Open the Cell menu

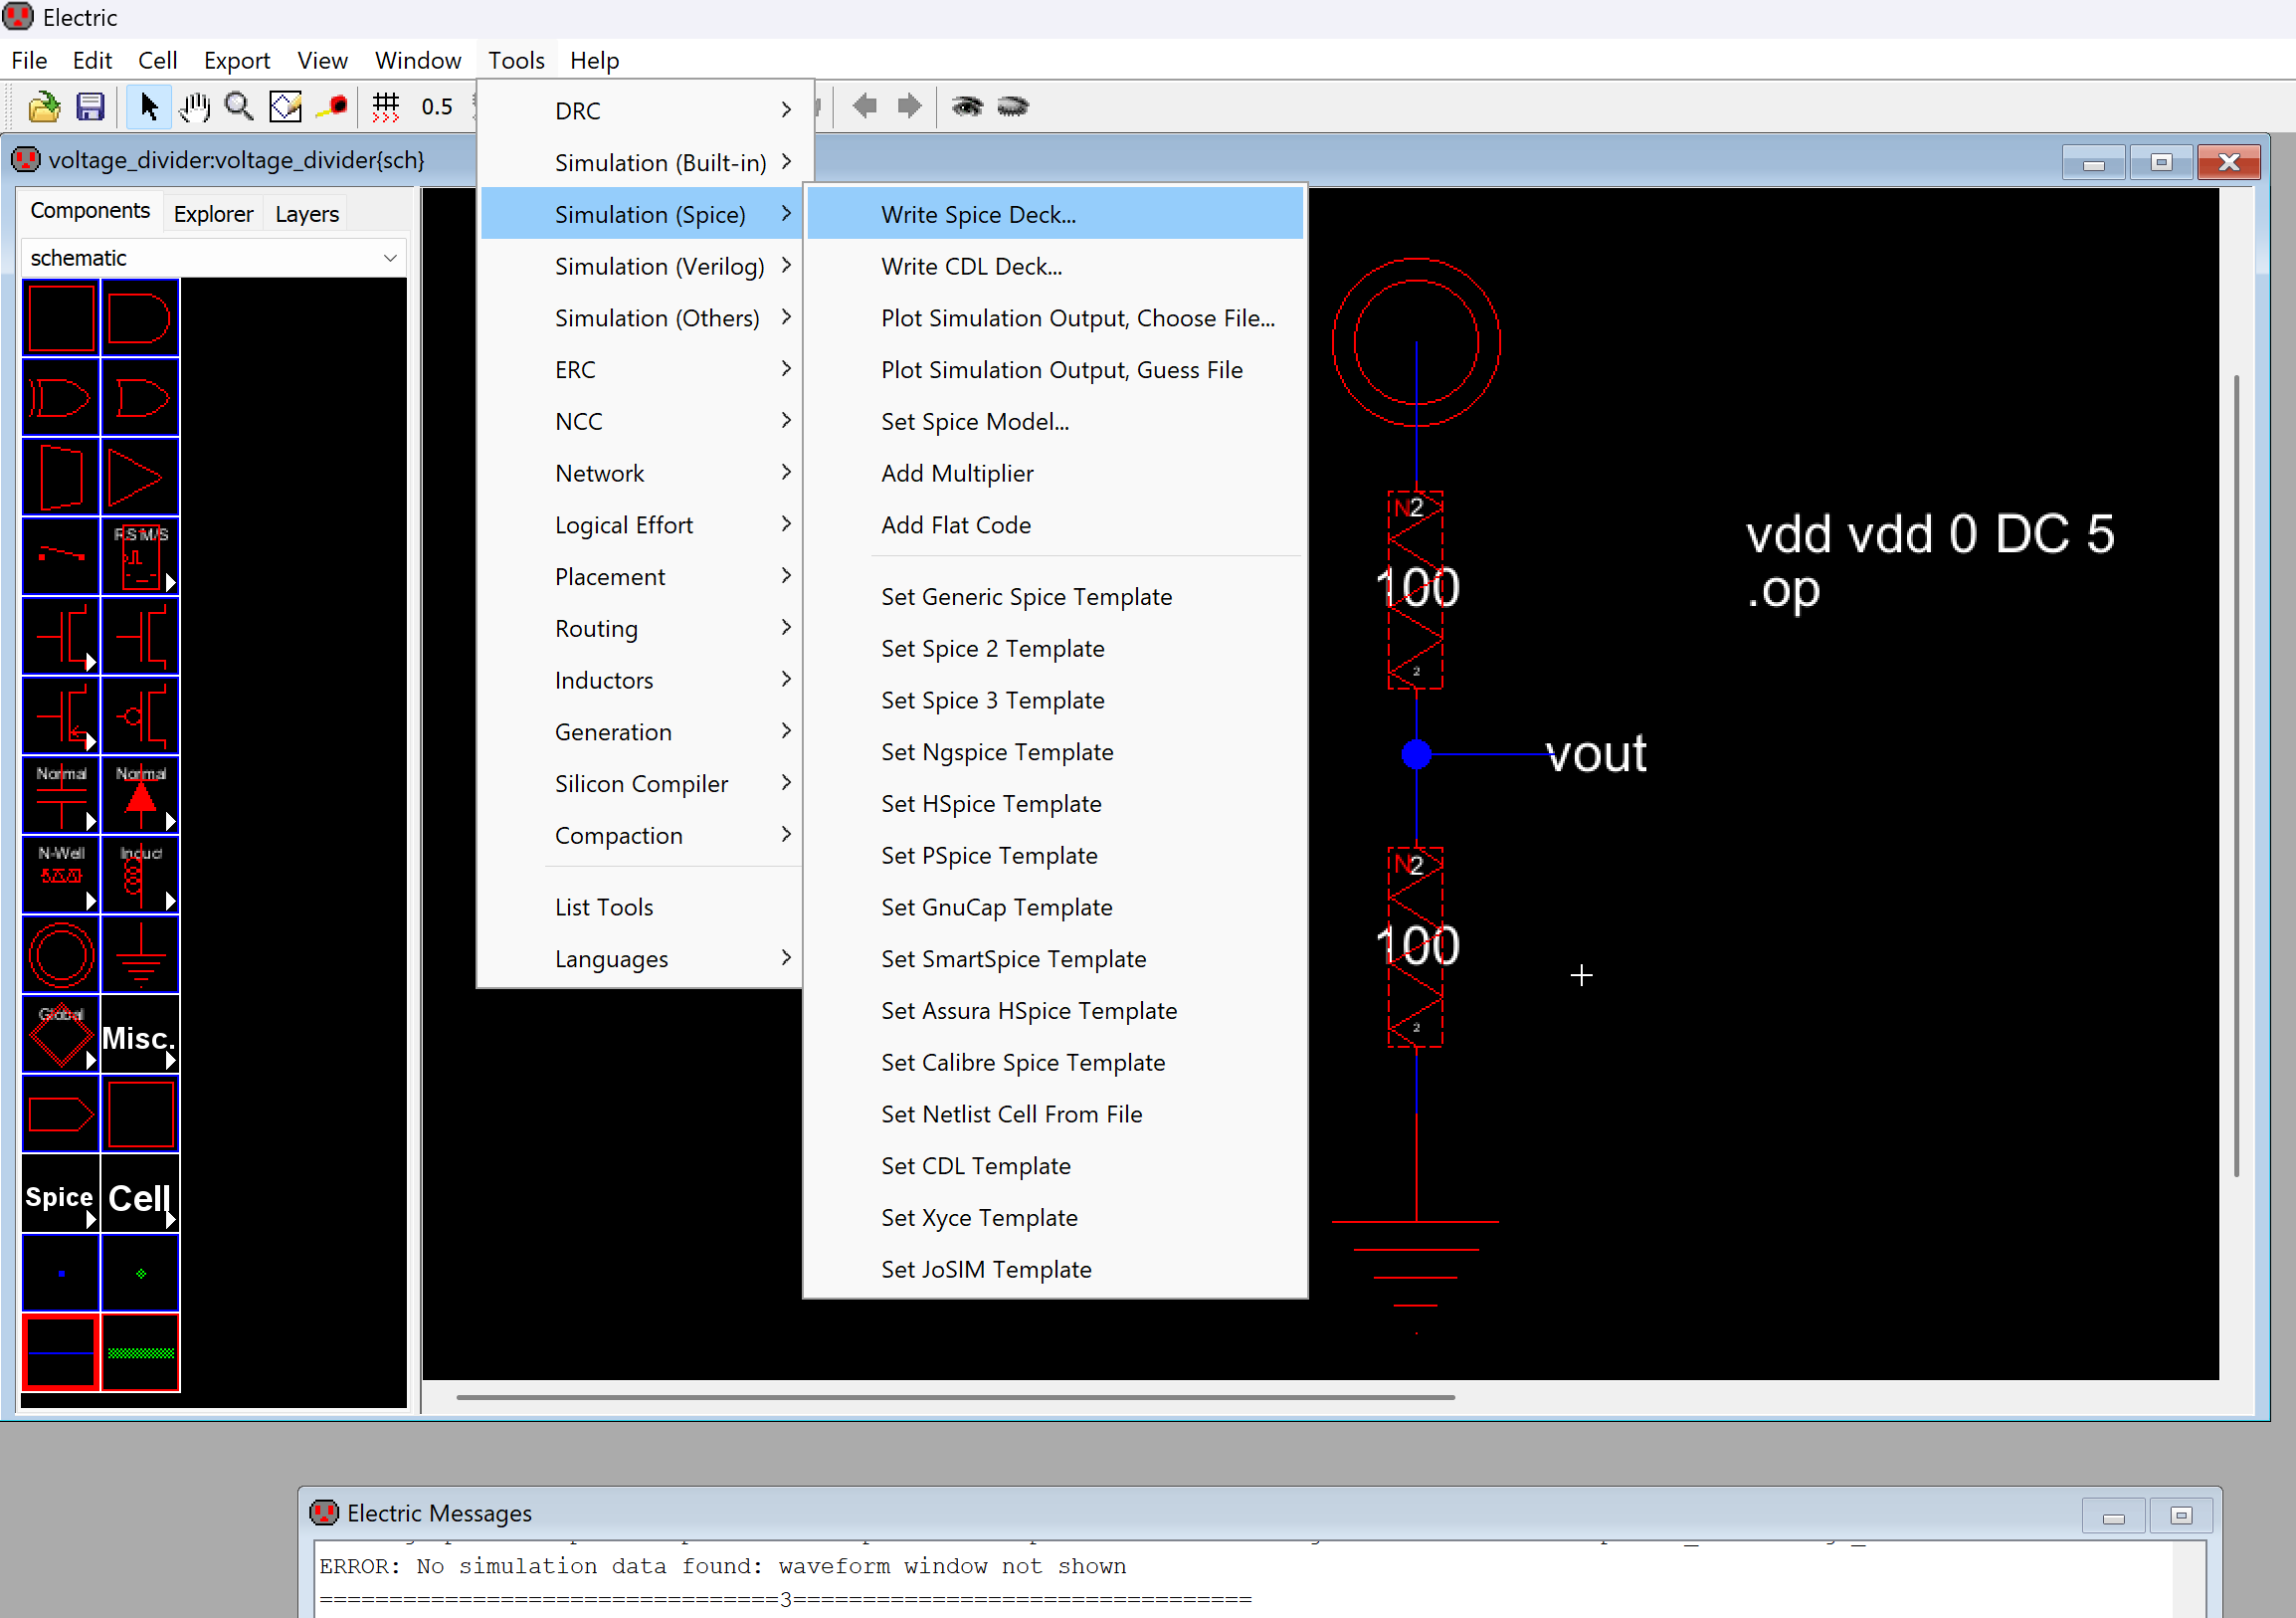pyautogui.click(x=157, y=60)
